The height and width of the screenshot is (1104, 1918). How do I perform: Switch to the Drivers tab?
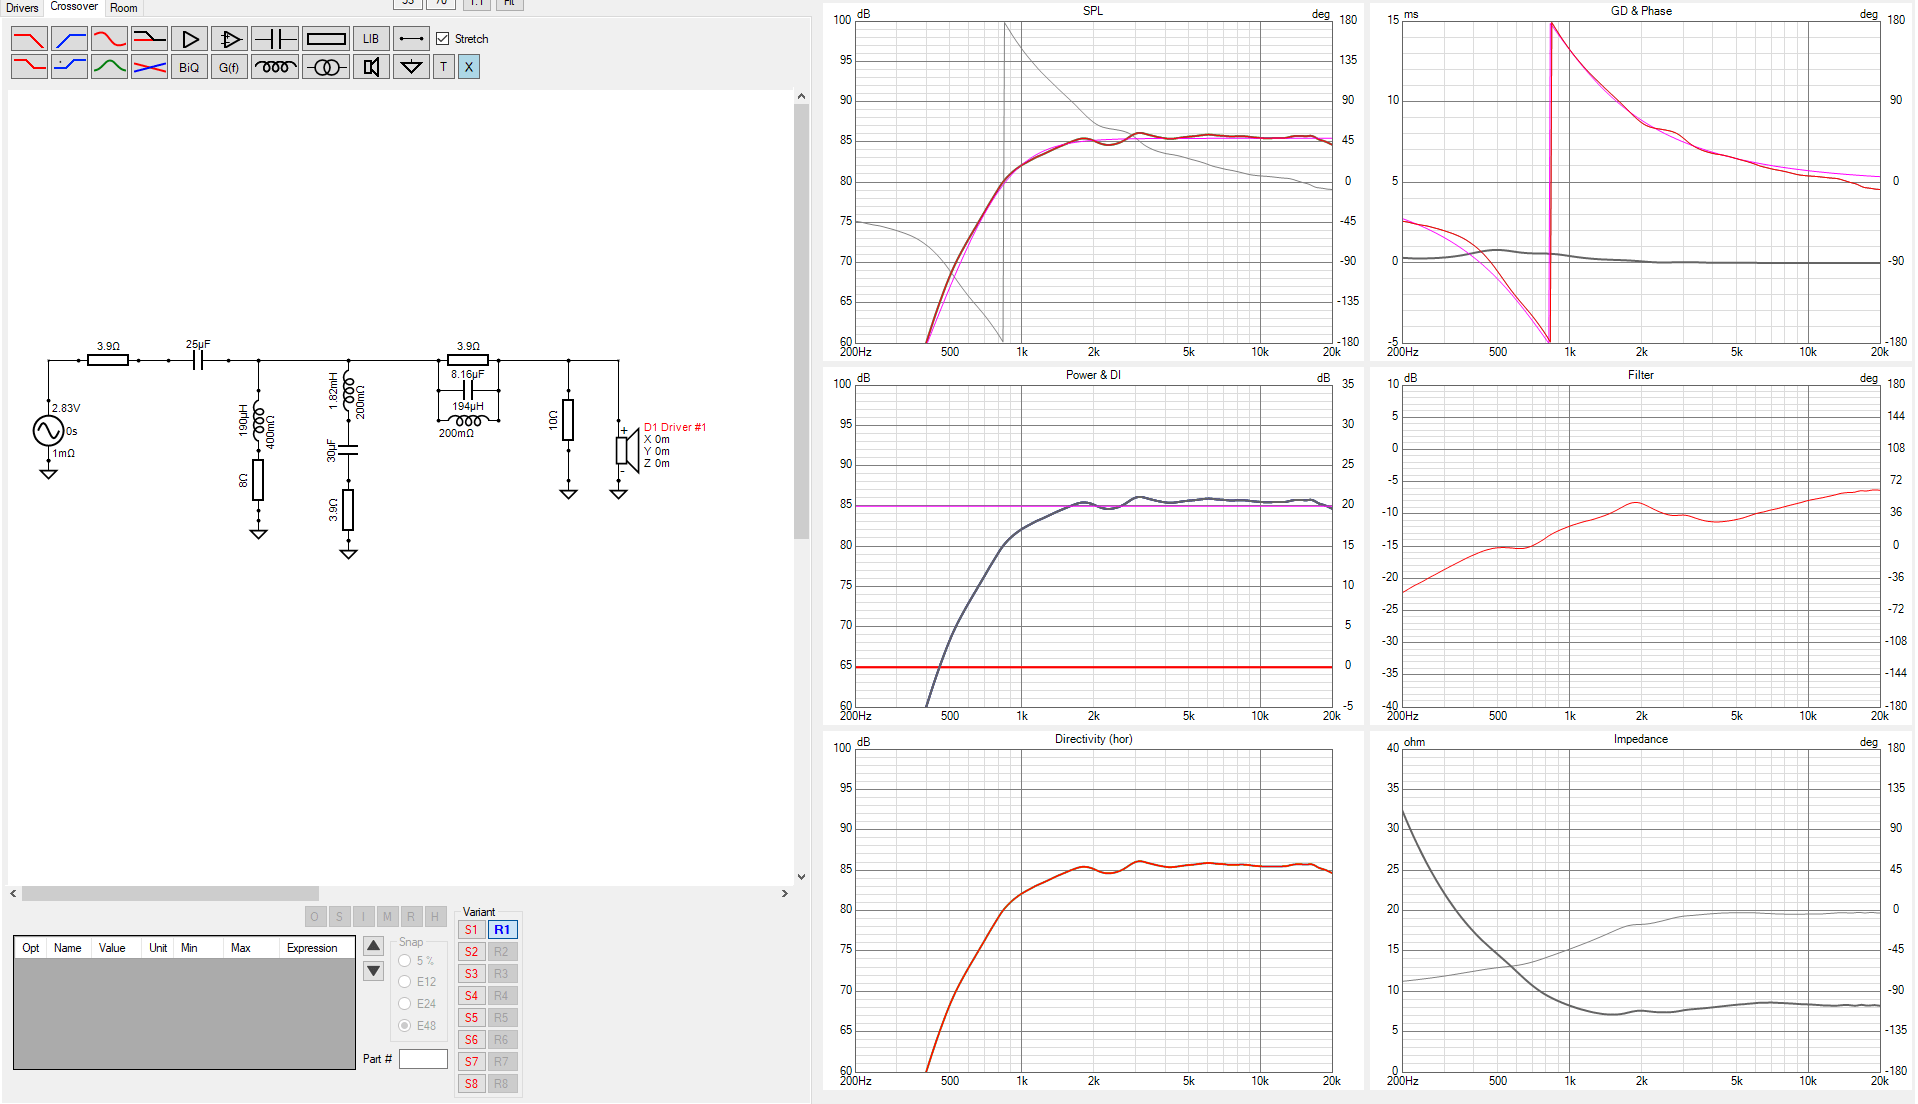[22, 8]
